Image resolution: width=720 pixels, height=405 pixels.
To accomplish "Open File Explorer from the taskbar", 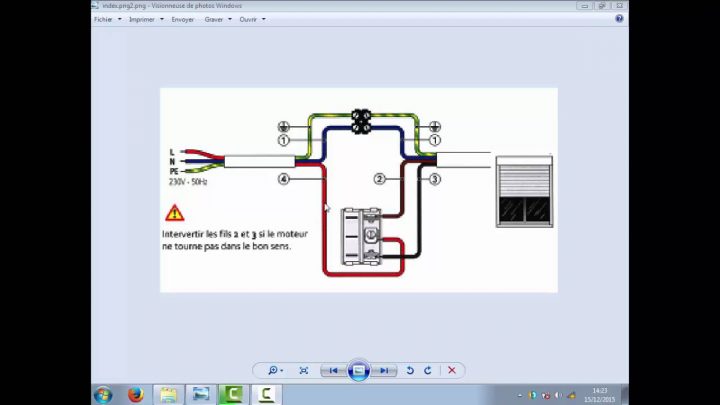I will (168, 394).
